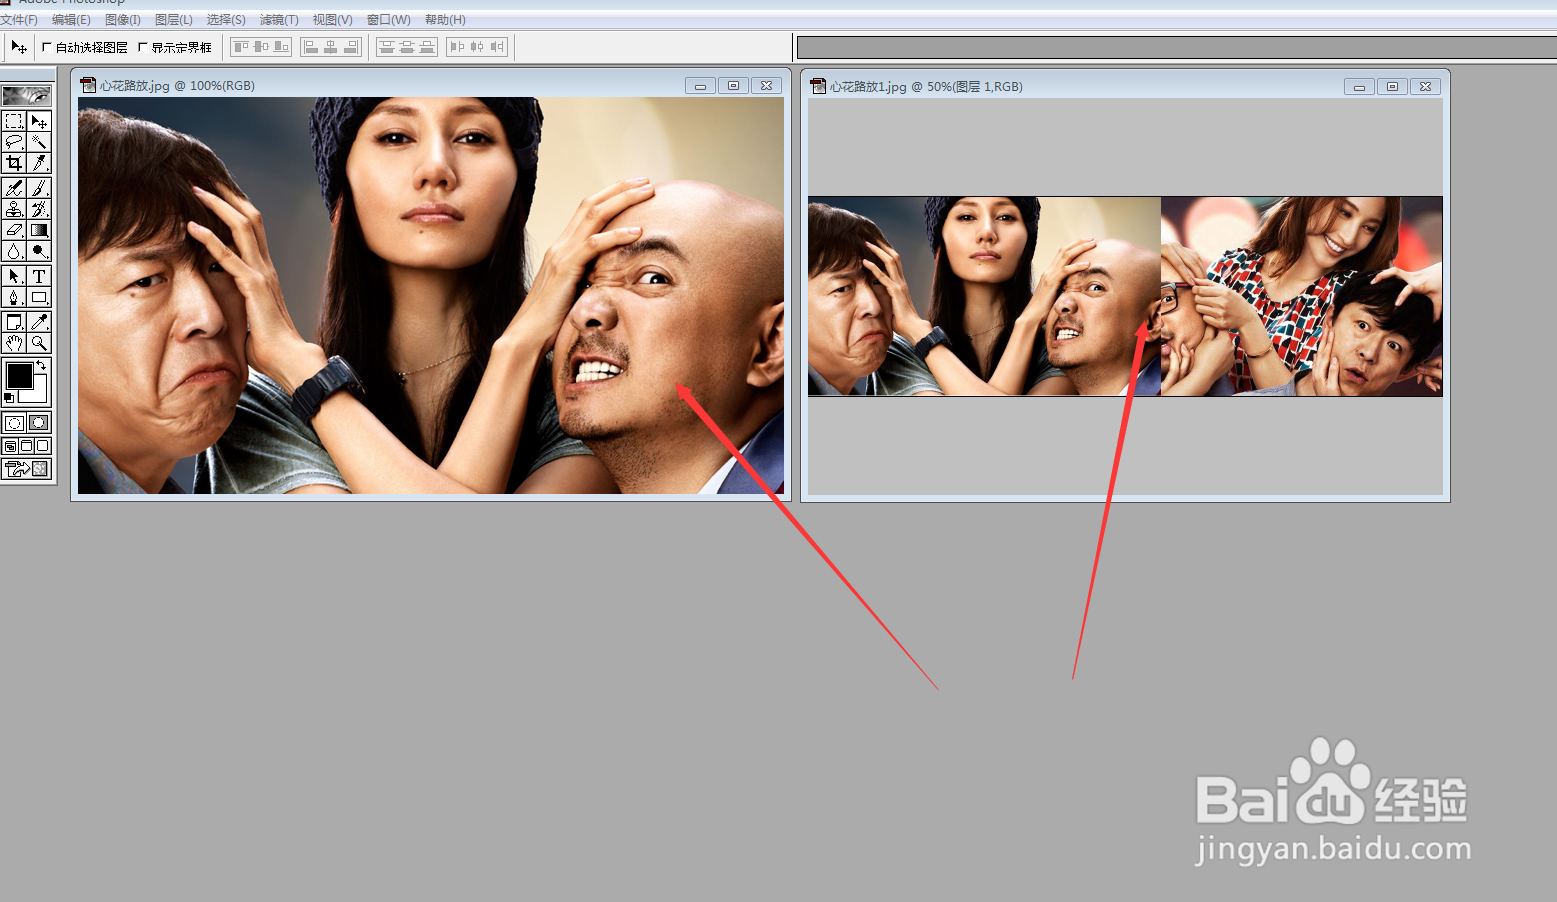
Task: Select the Crop tool
Action: (14, 162)
